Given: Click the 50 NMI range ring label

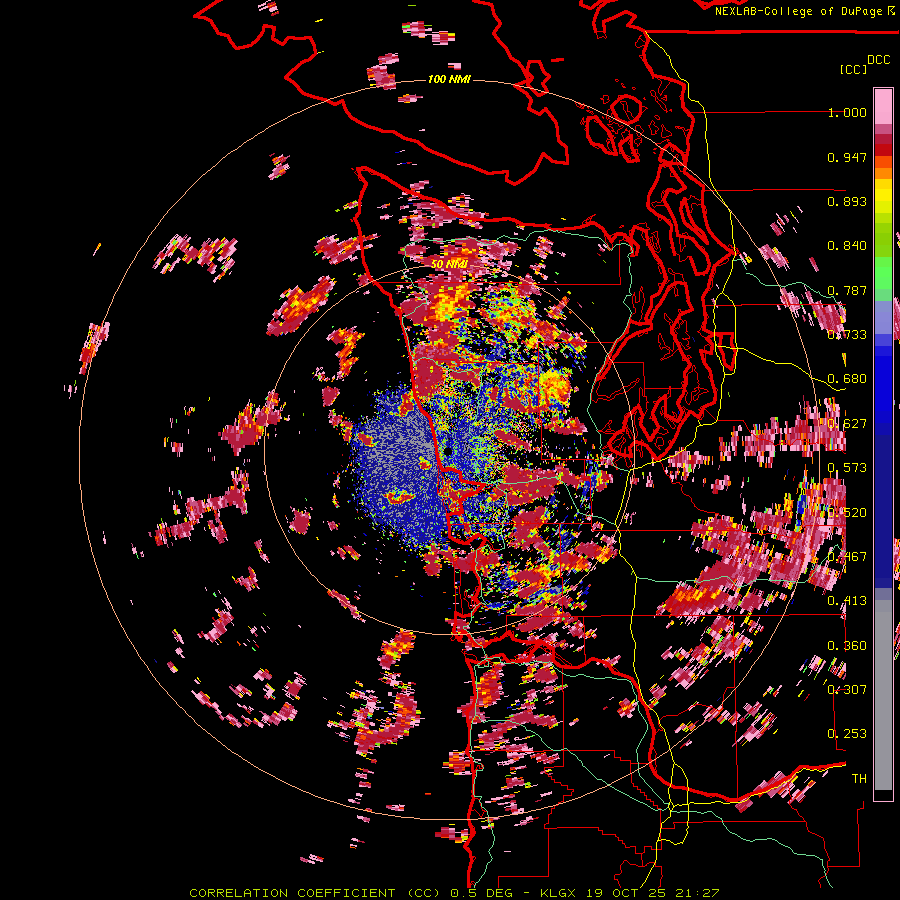Looking at the screenshot, I should [449, 264].
